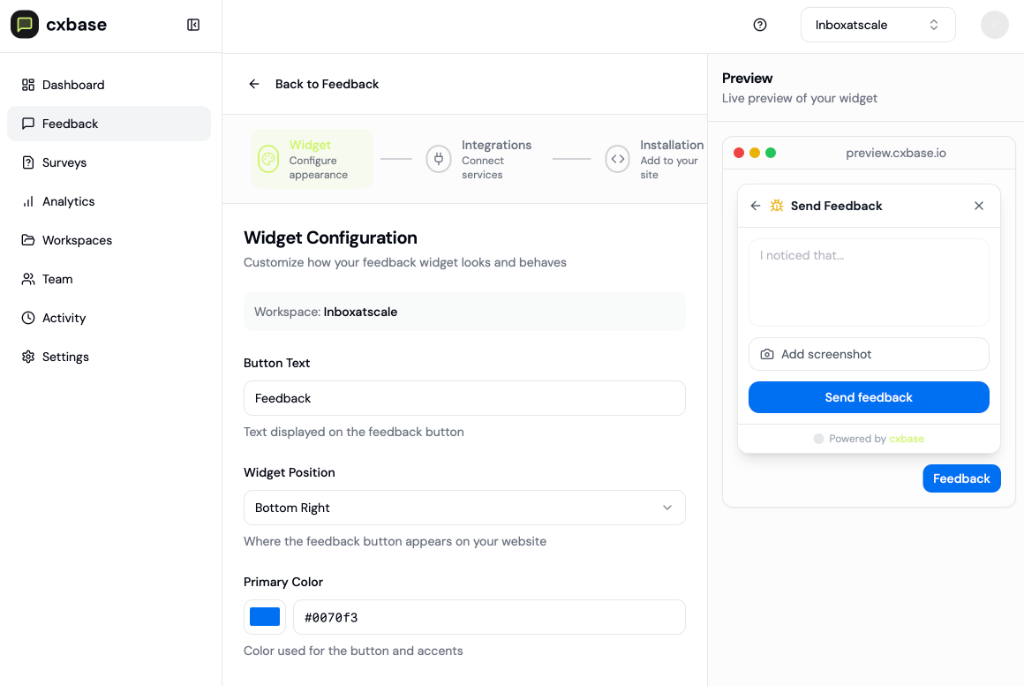Viewport: 1024px width, 686px height.
Task: Click the back arrow inside the preview widget
Action: pyautogui.click(x=755, y=205)
